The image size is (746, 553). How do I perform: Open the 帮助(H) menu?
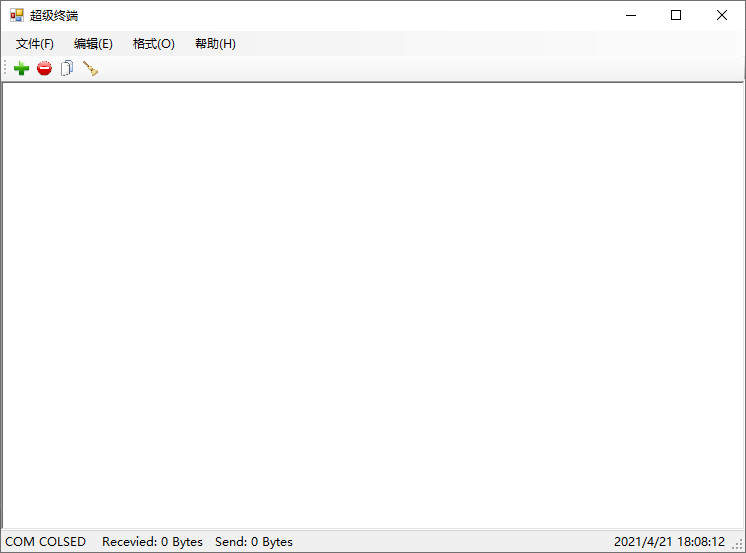pos(215,44)
